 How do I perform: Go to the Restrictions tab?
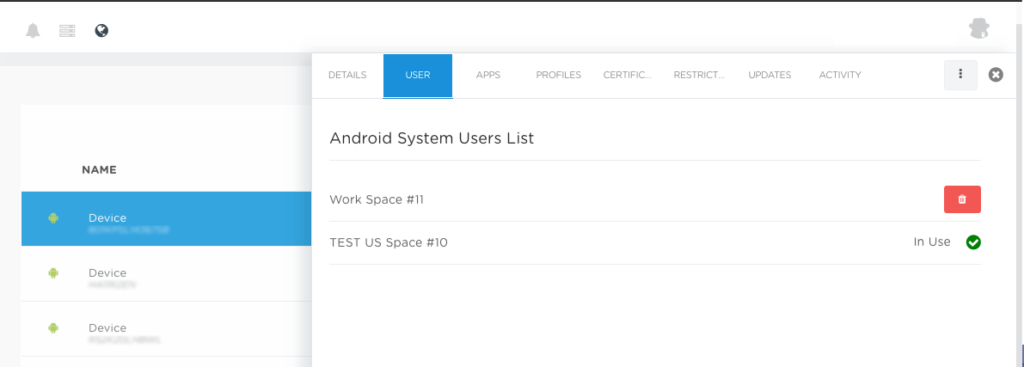[x=699, y=75]
